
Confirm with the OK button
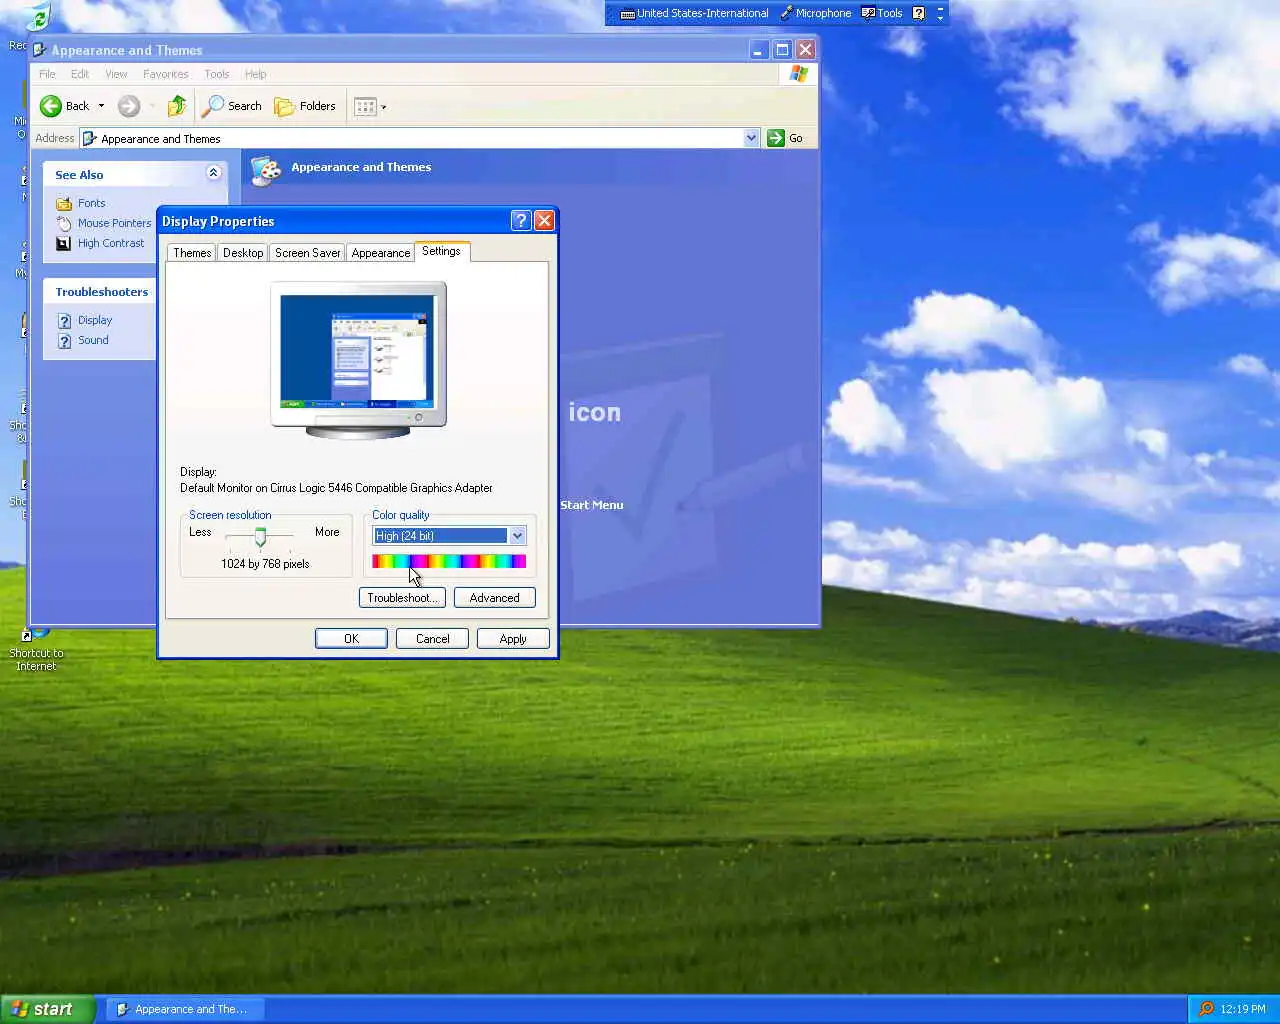(x=351, y=639)
